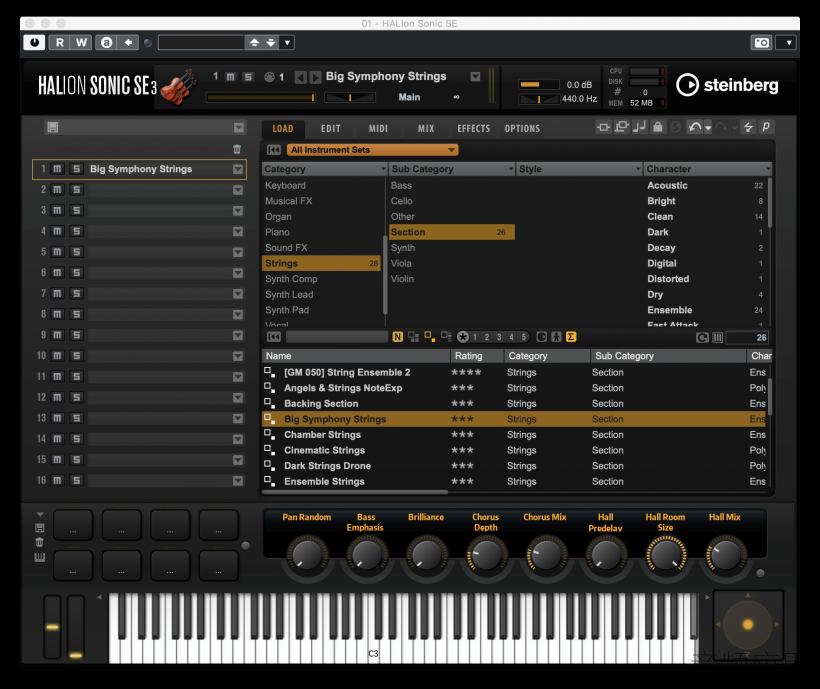Switch to the OPTIONS tab
The image size is (820, 689).
pyautogui.click(x=522, y=129)
